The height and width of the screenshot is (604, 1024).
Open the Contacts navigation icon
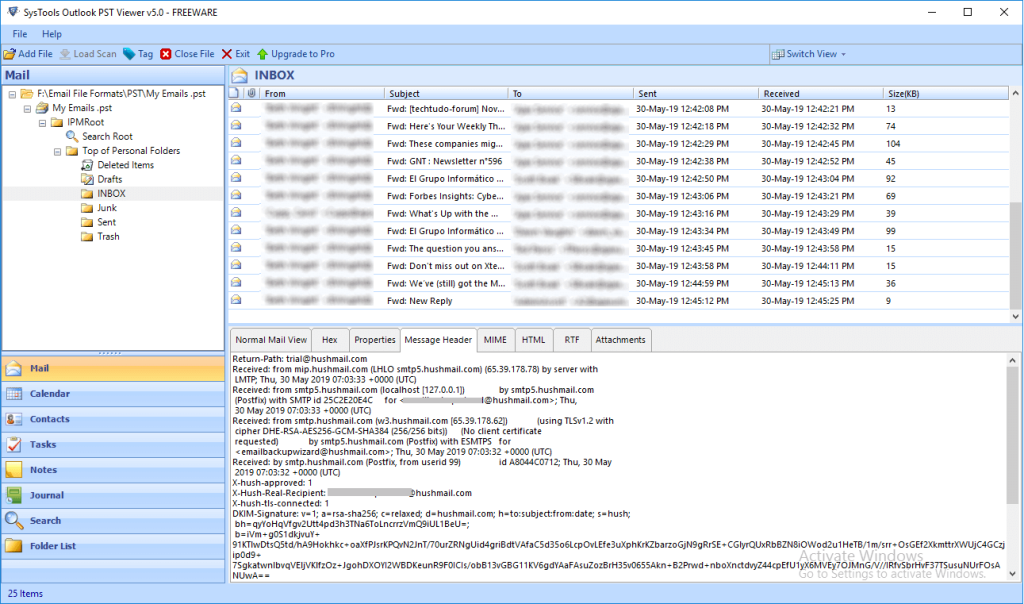coord(14,420)
